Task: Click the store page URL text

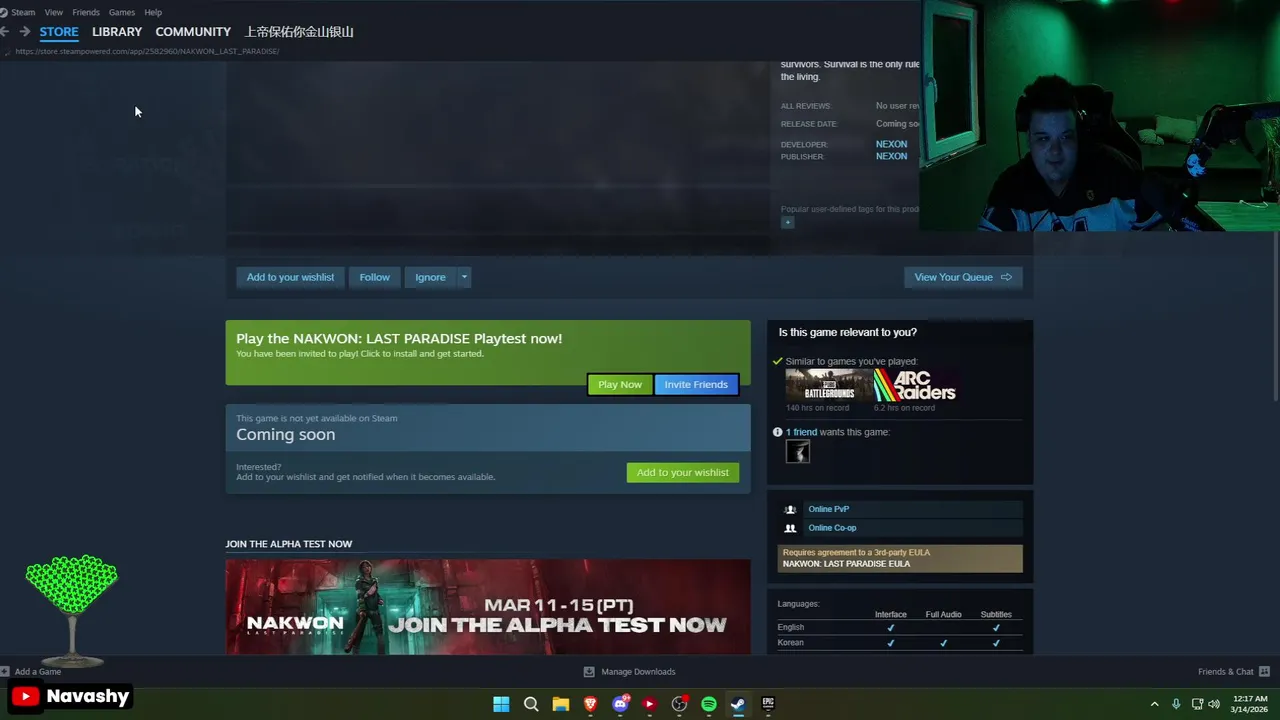Action: coord(147,51)
